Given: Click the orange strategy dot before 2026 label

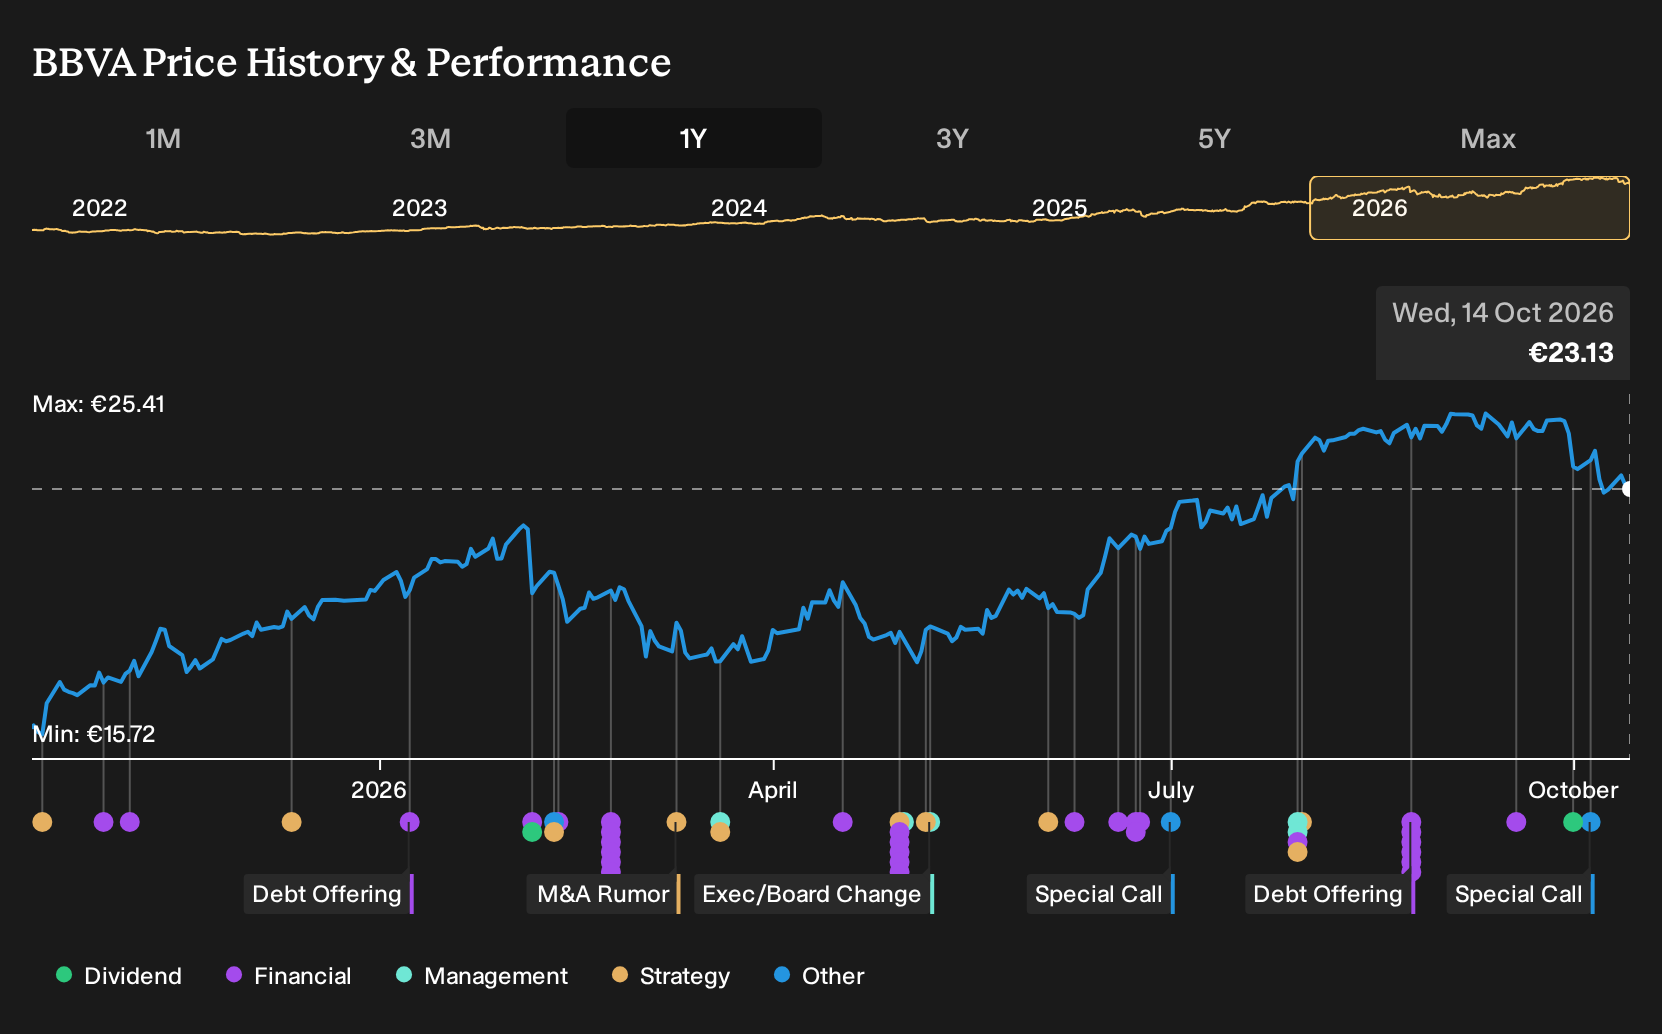Looking at the screenshot, I should (x=291, y=822).
